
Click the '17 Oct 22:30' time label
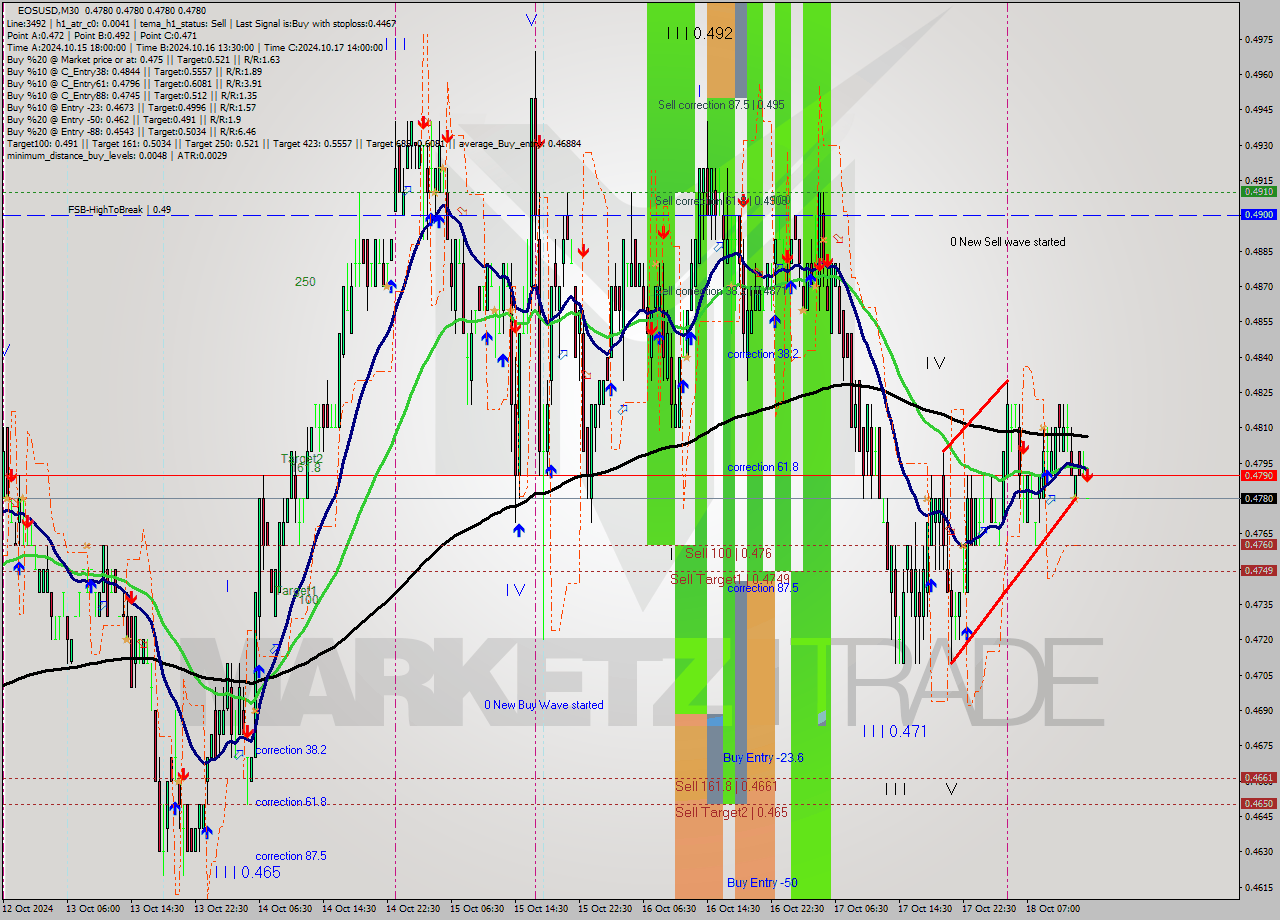988,909
